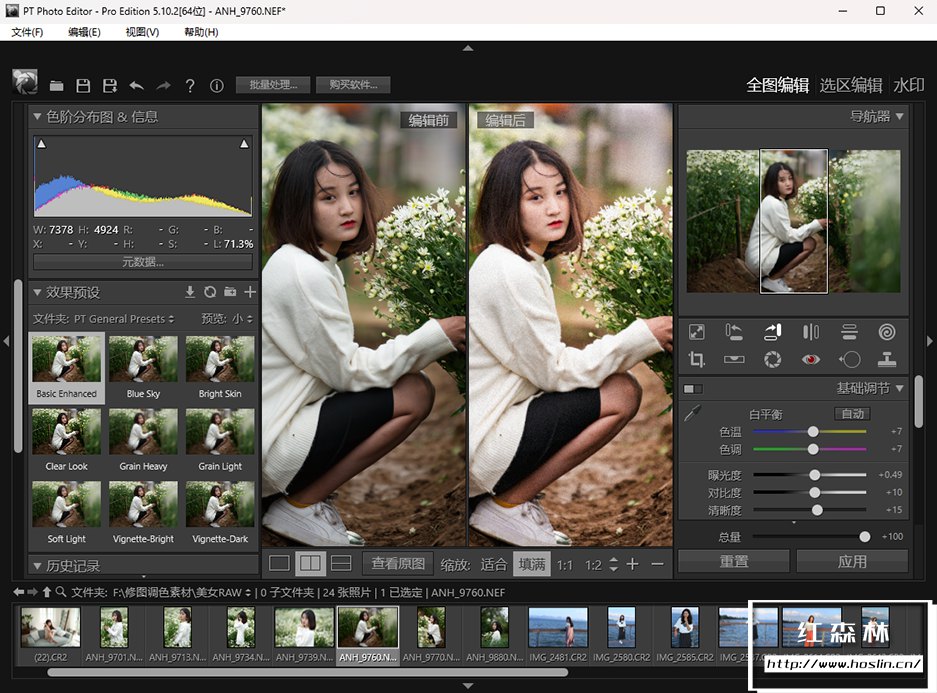Click the spiral lens-distortion tool icon
937x693 pixels.
coord(886,332)
